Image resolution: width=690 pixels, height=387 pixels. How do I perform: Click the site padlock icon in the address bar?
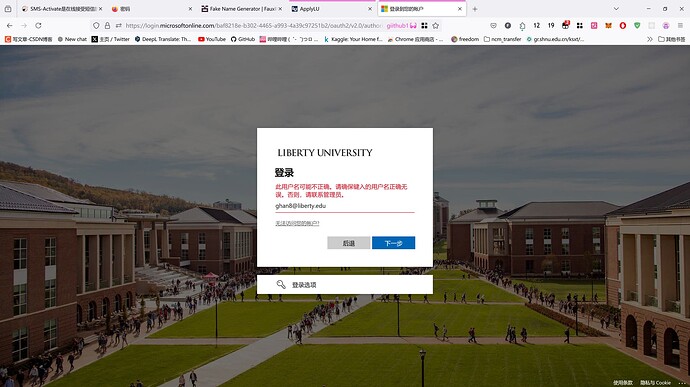click(x=107, y=26)
